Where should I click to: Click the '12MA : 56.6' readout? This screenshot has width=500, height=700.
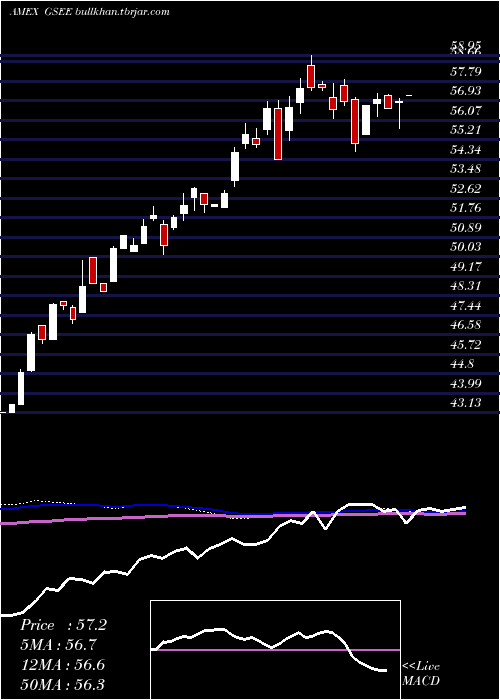pyautogui.click(x=62, y=665)
